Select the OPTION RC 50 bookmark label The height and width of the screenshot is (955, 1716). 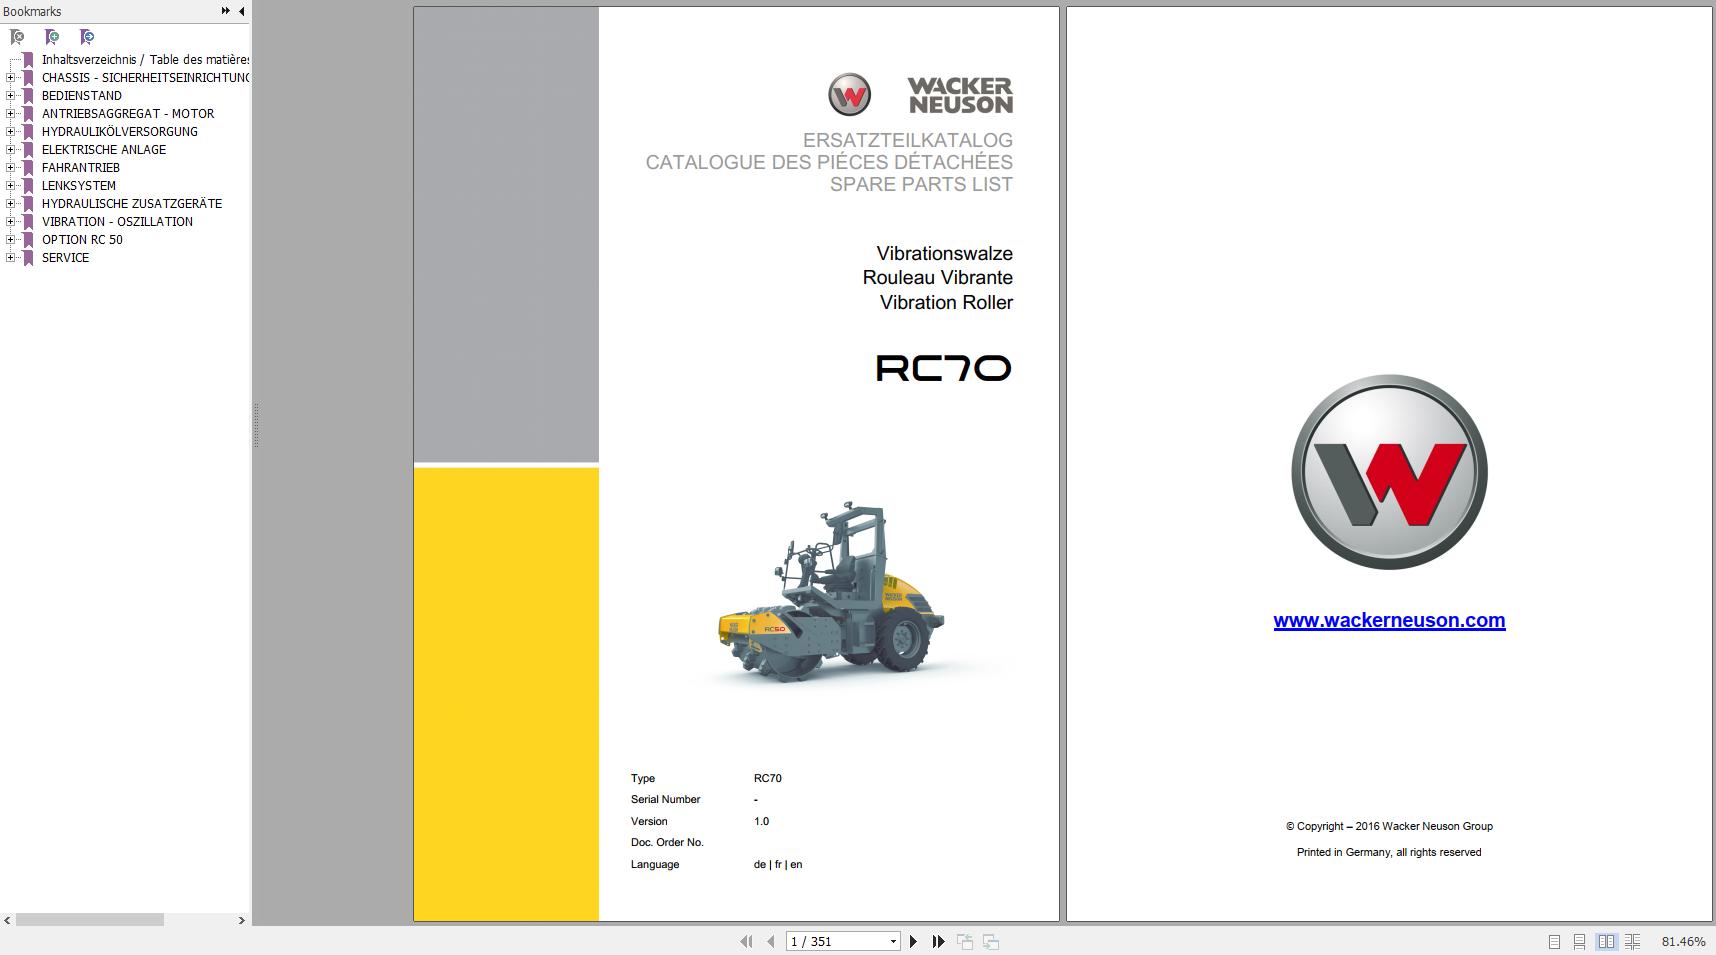pos(82,239)
